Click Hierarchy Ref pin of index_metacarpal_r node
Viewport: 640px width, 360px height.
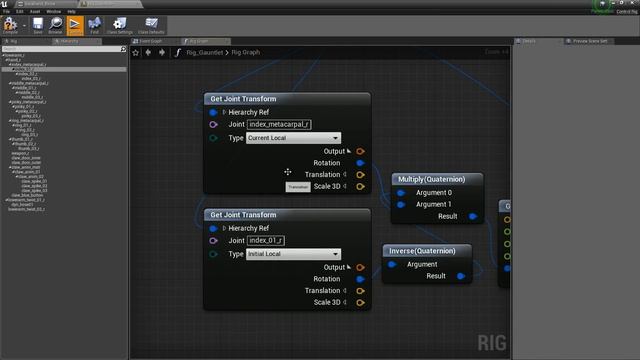pyautogui.click(x=213, y=112)
